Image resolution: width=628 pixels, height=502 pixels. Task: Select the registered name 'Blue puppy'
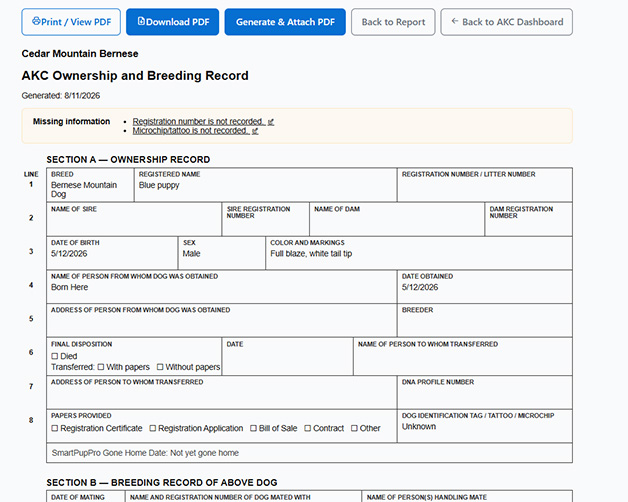(159, 185)
